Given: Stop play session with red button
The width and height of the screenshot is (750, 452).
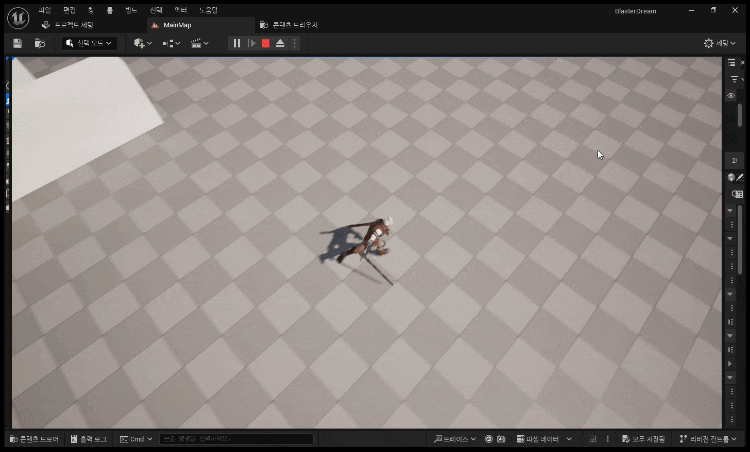Looking at the screenshot, I should [x=266, y=44].
